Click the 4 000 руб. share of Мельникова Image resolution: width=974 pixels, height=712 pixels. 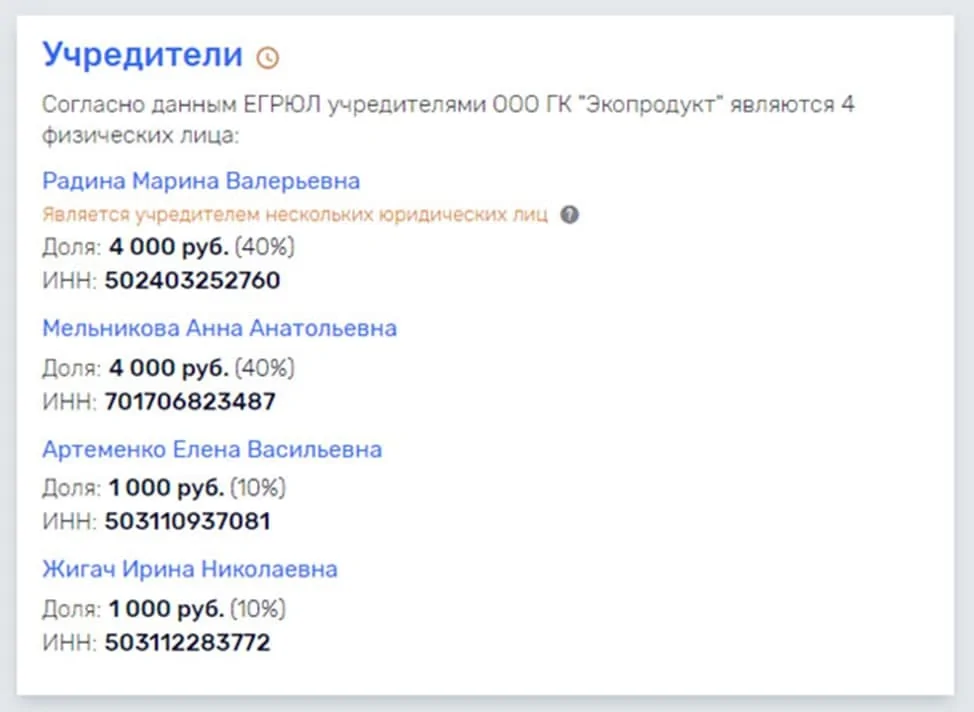click(x=168, y=368)
